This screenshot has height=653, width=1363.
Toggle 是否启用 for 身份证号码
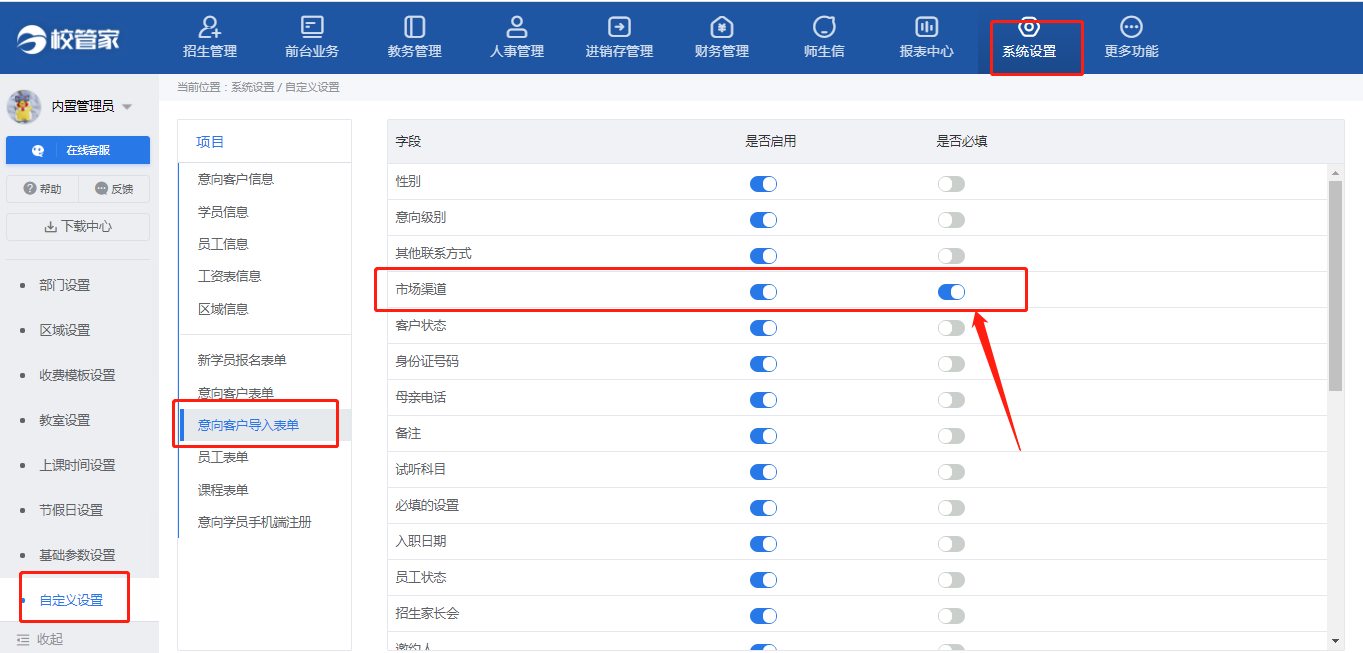click(763, 364)
